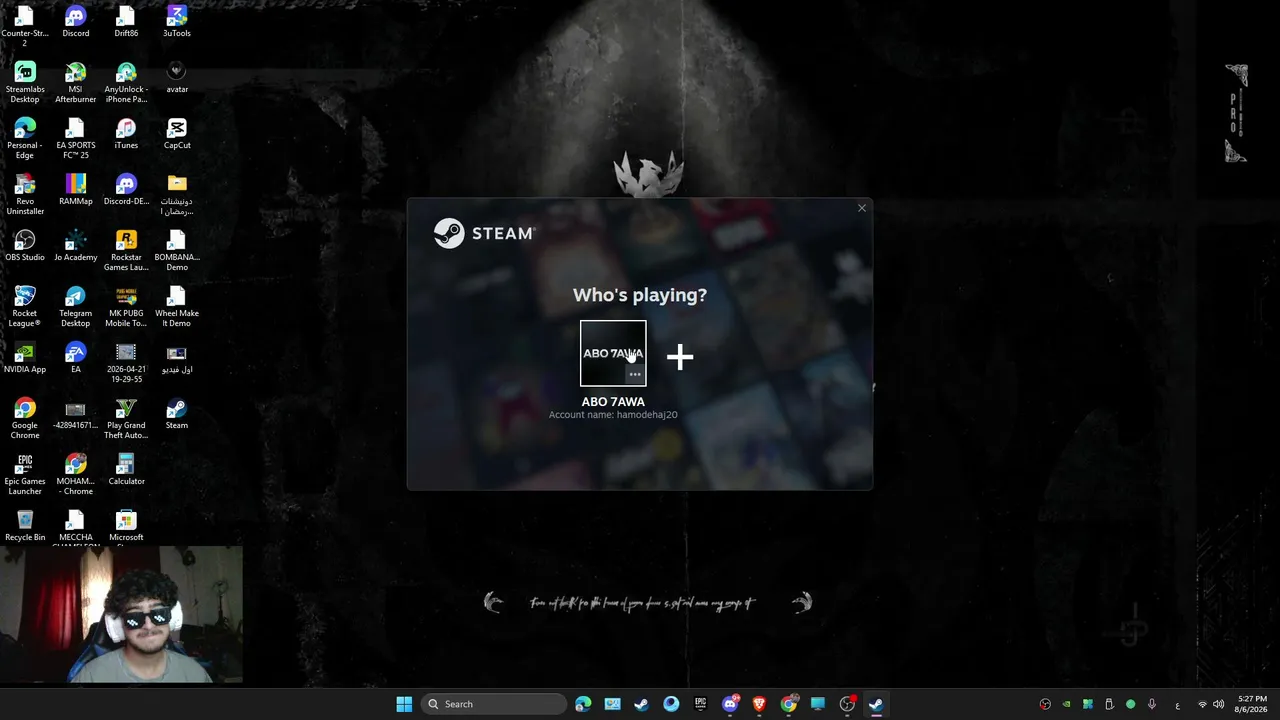Open the MOHAM... - Chrome desktop shortcut
The image size is (1280, 720).
[x=75, y=475]
